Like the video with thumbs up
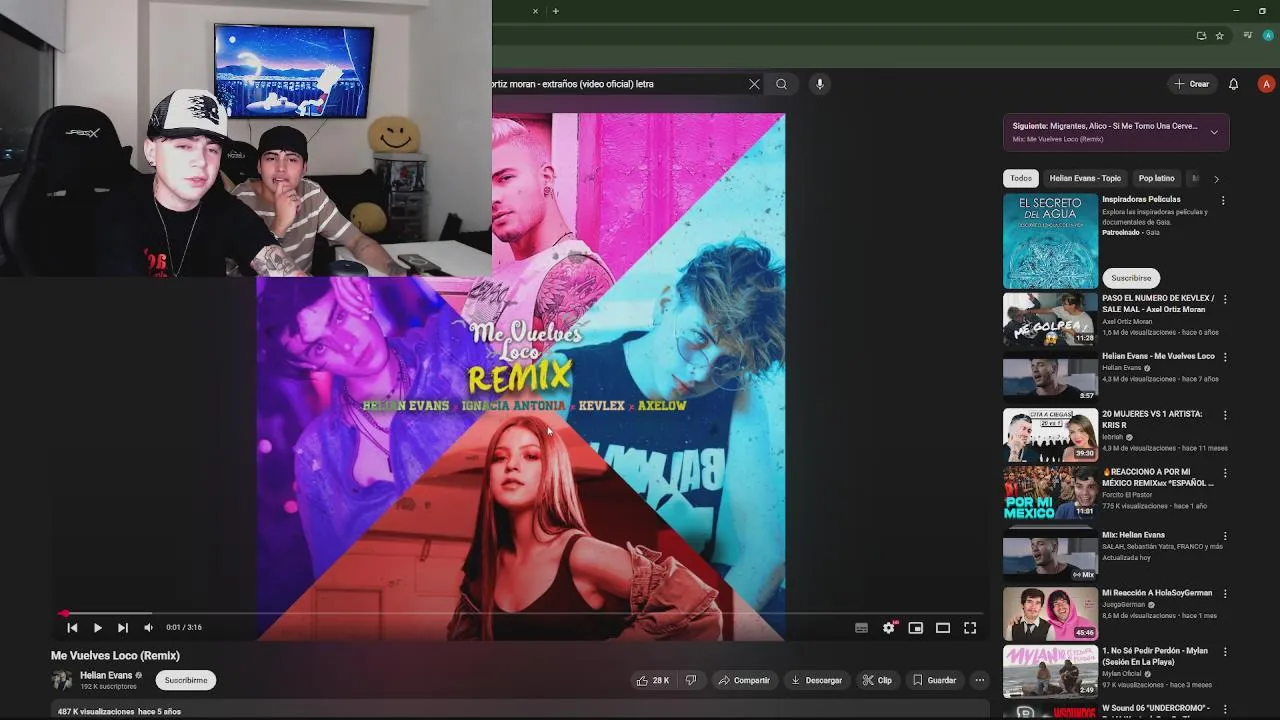Viewport: 1280px width, 720px height. [x=653, y=680]
